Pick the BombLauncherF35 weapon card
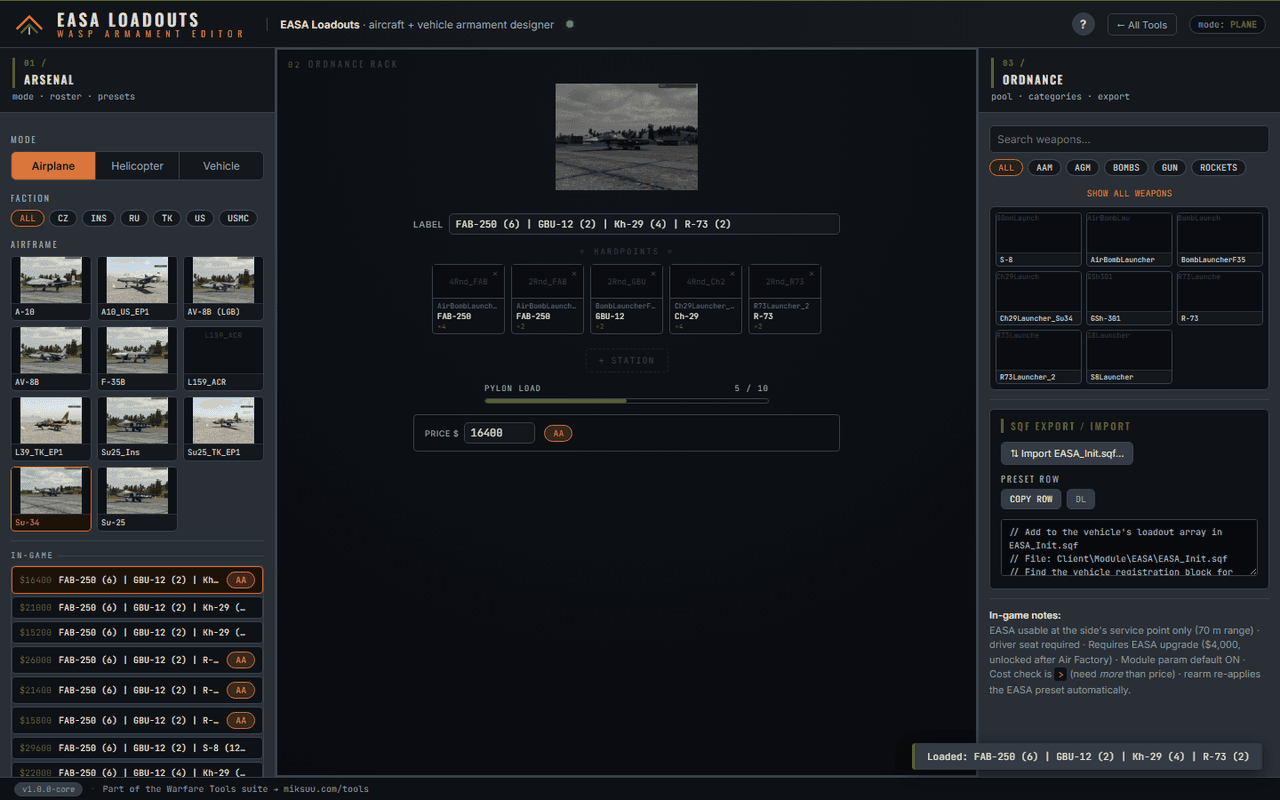This screenshot has height=800, width=1280. click(x=1220, y=238)
